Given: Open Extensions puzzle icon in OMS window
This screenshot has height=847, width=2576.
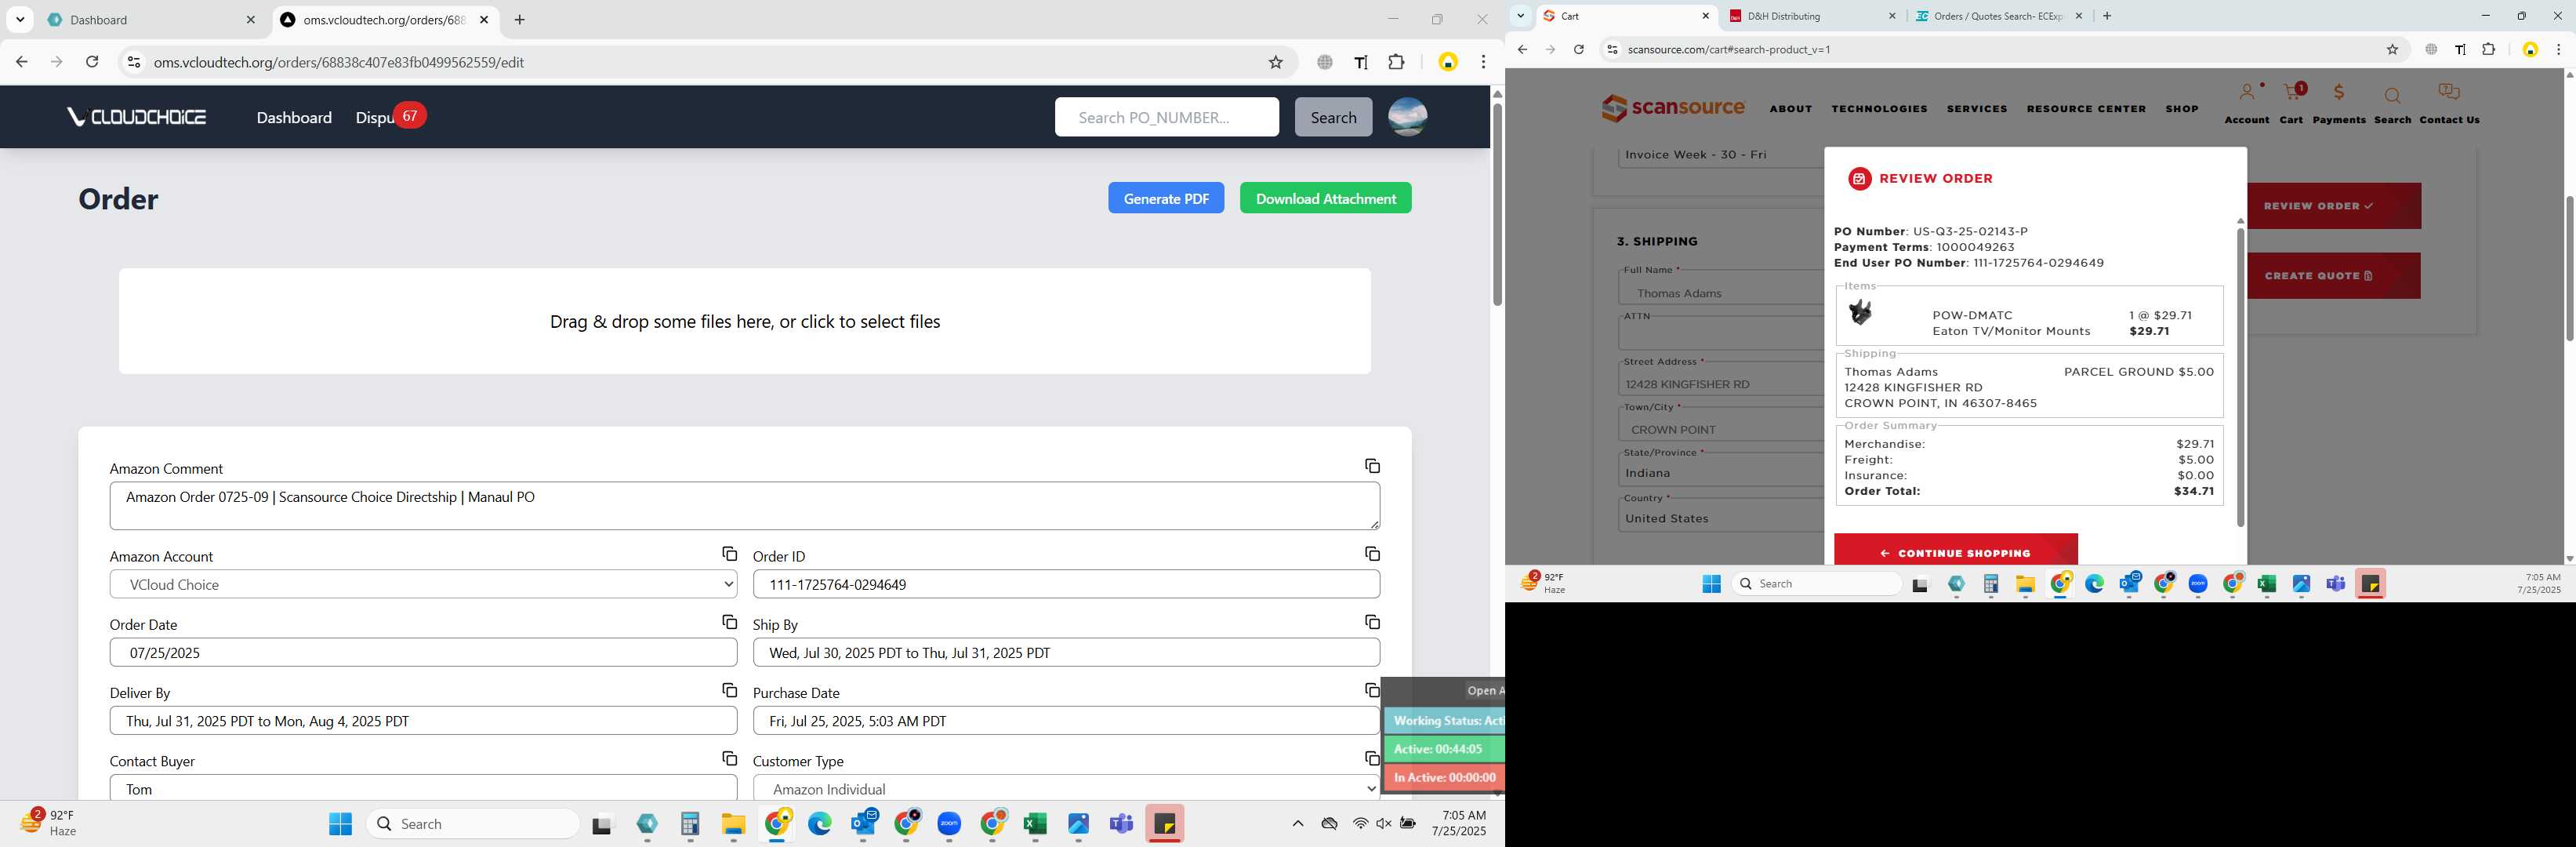Looking at the screenshot, I should tap(1396, 62).
